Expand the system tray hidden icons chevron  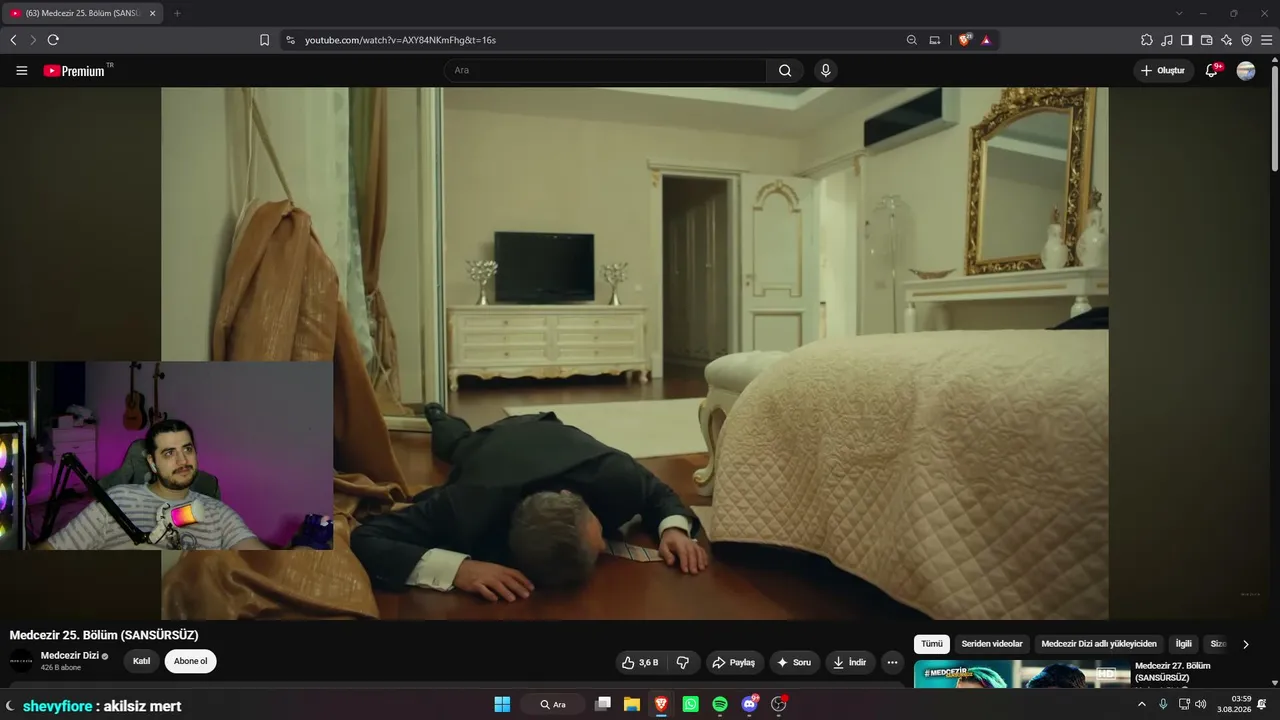pos(1142,704)
